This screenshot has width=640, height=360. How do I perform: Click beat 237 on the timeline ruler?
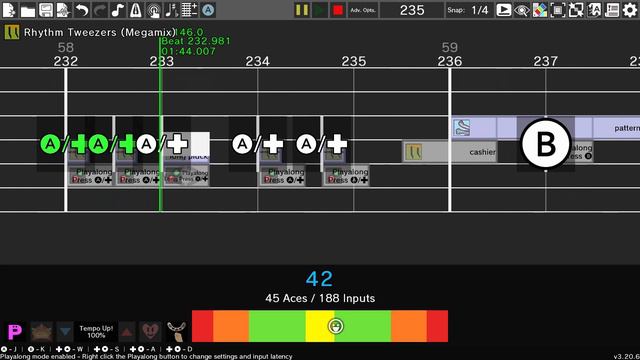(545, 61)
